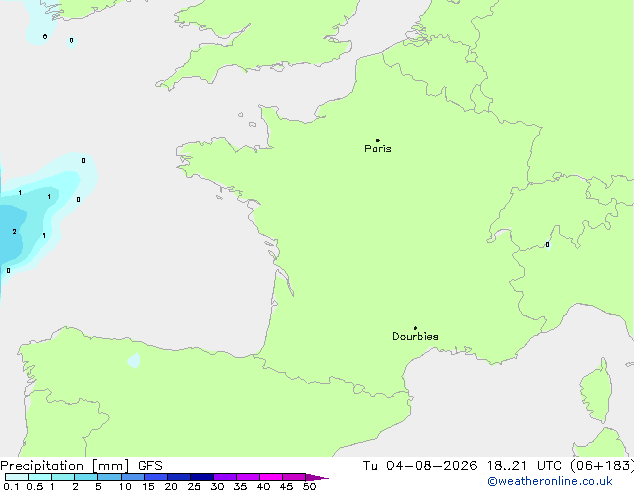Viewport: 634px width, 490px height.
Task: Select the Paris location dot marker
Action: [378, 140]
